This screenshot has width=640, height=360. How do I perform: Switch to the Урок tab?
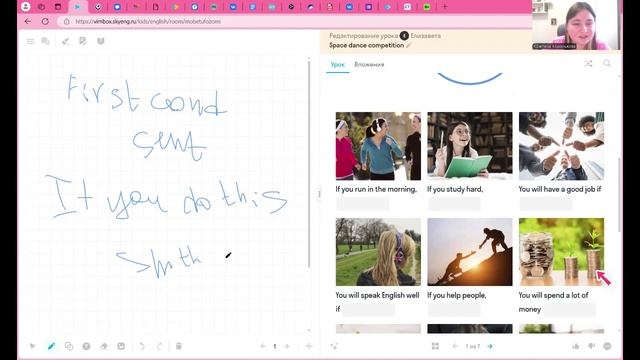click(338, 64)
